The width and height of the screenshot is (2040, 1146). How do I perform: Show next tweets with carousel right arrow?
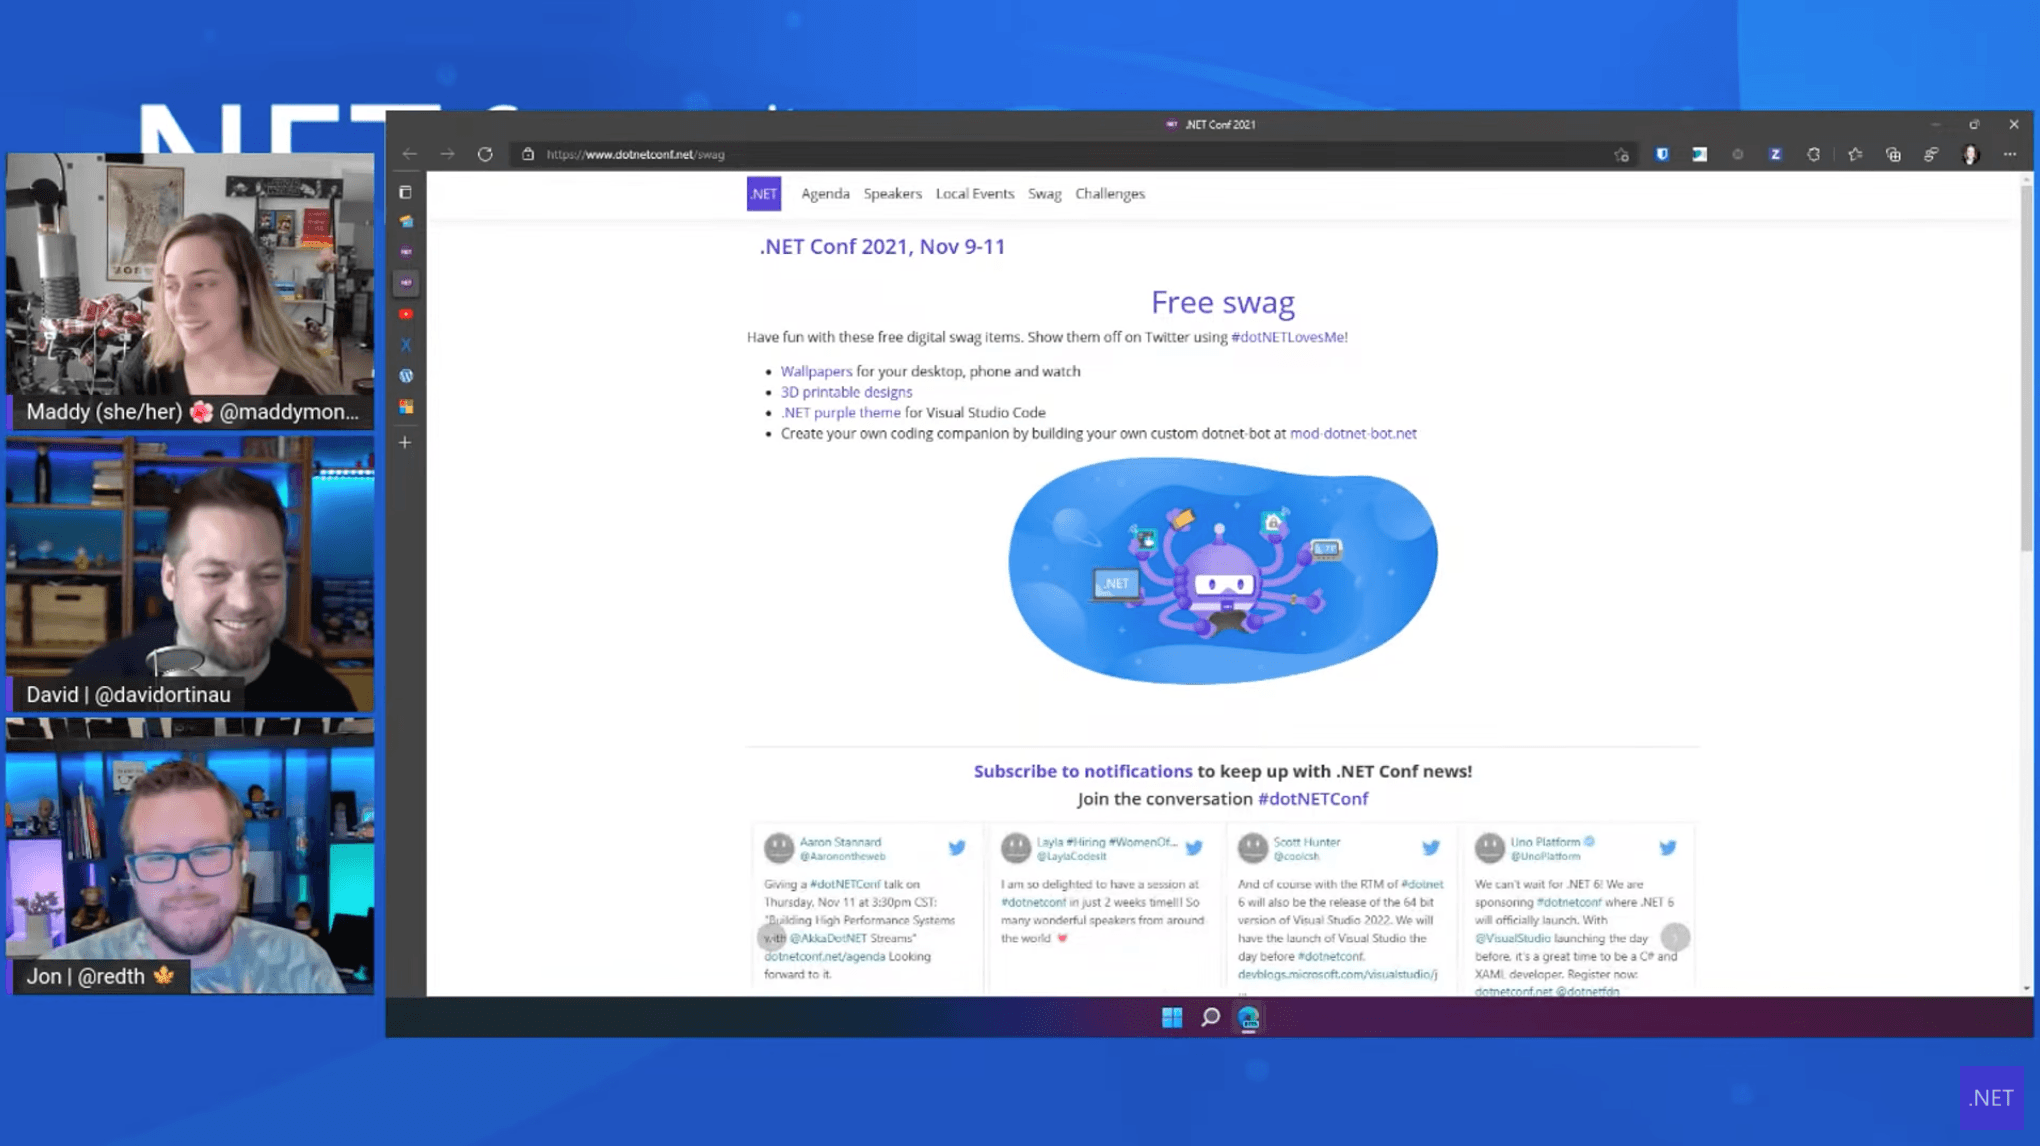coord(1675,937)
